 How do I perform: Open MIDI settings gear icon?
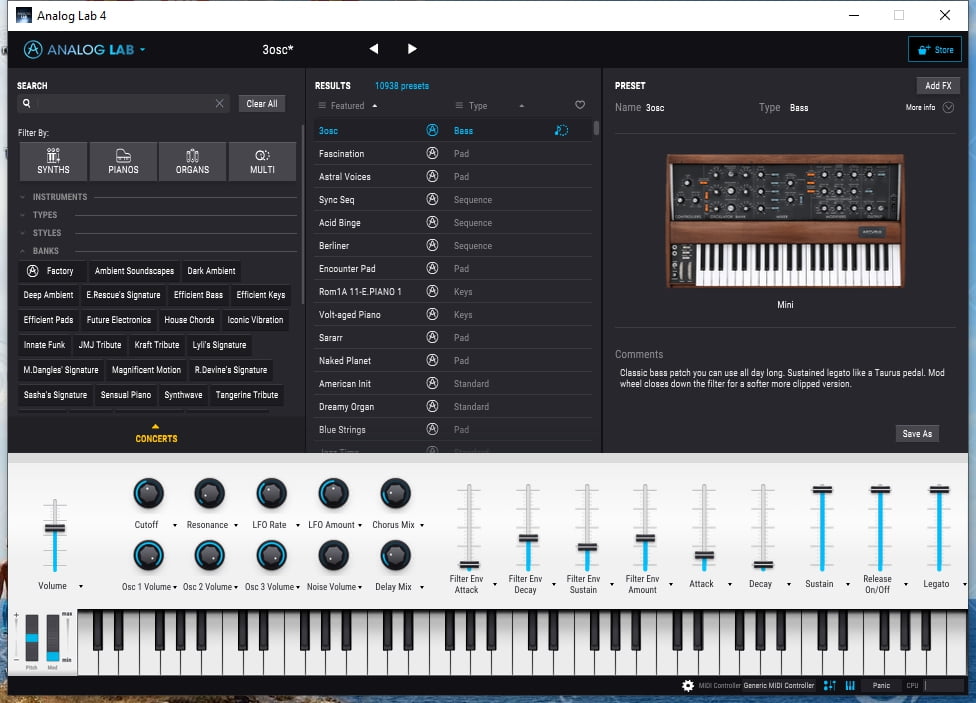click(688, 686)
